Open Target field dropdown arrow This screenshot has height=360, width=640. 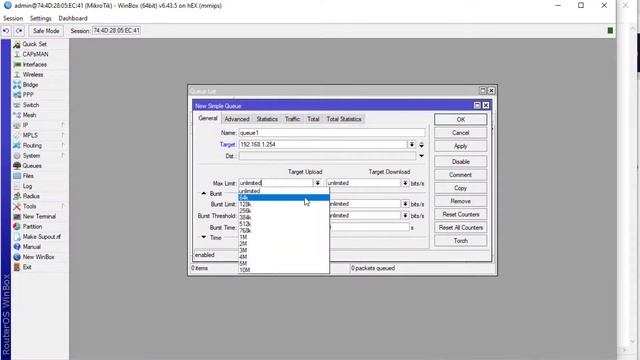click(x=412, y=144)
